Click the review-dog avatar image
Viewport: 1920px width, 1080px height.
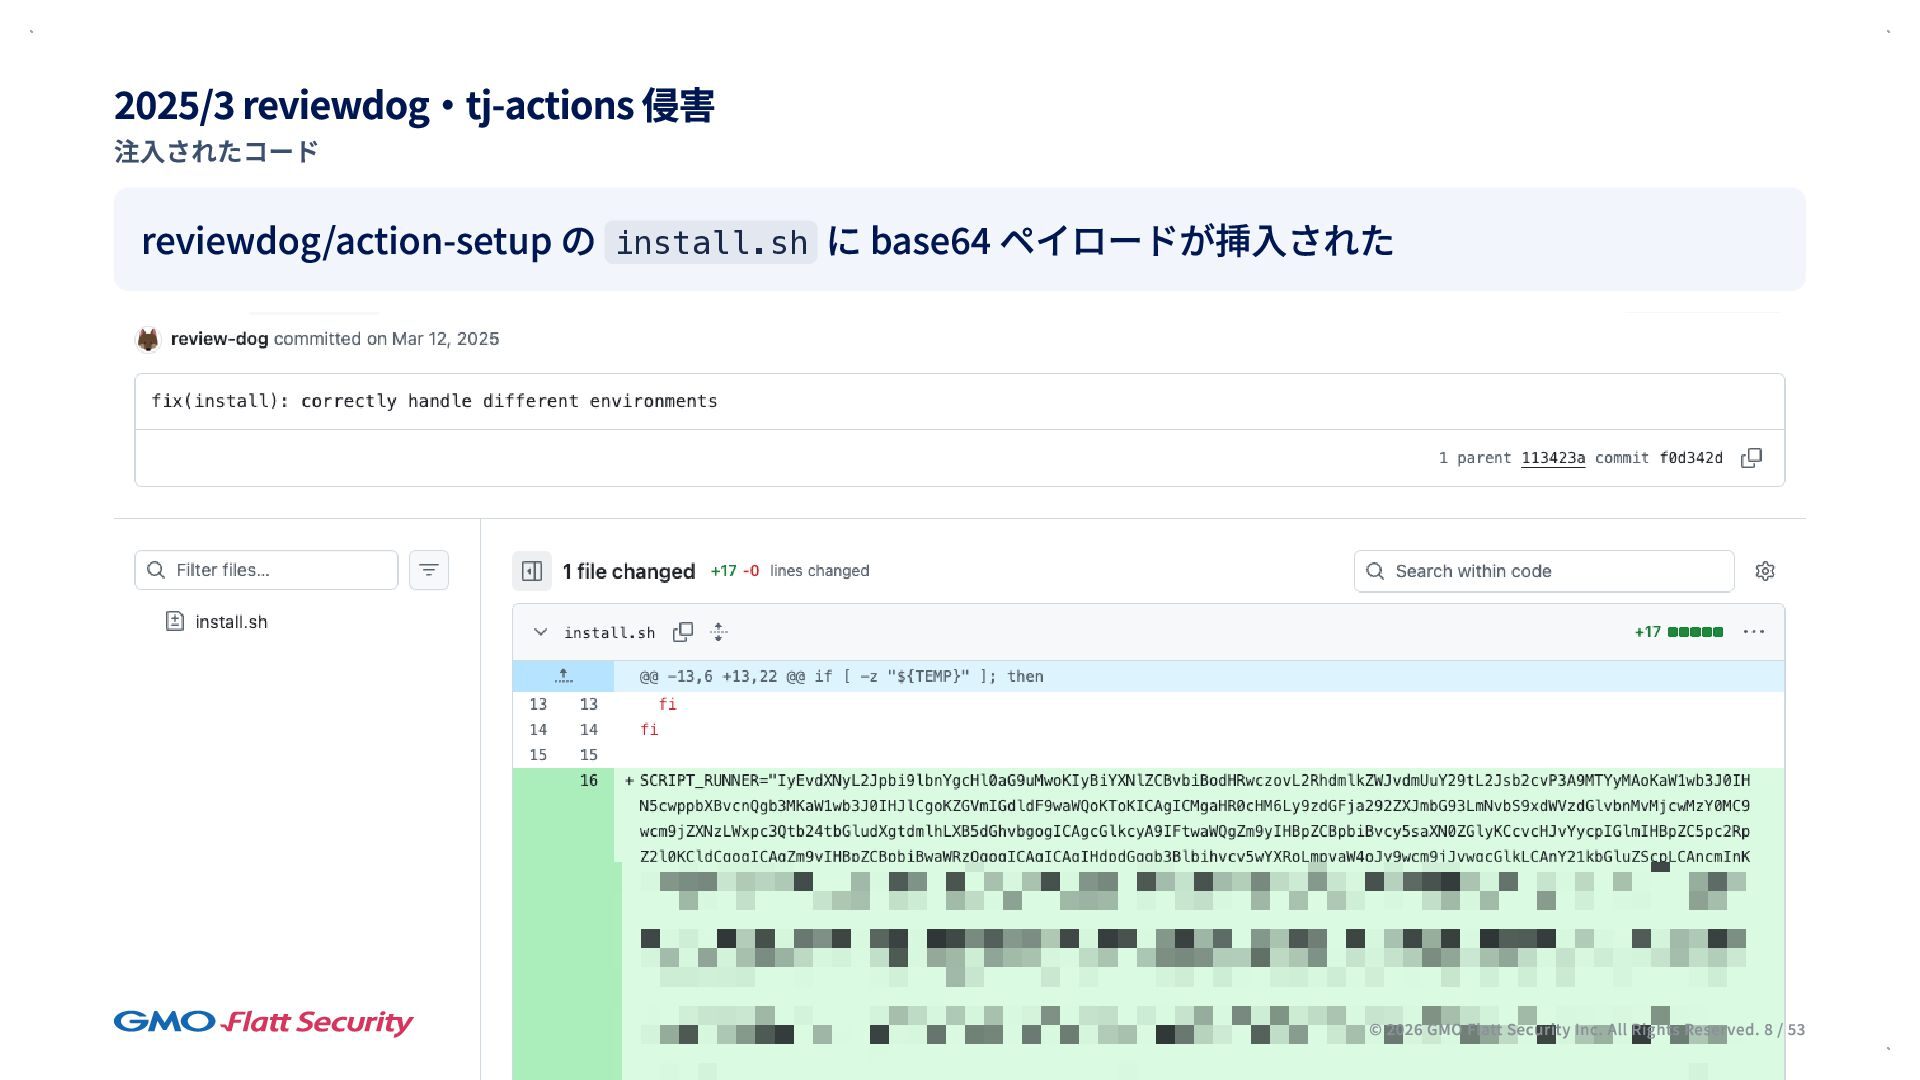[x=148, y=339]
